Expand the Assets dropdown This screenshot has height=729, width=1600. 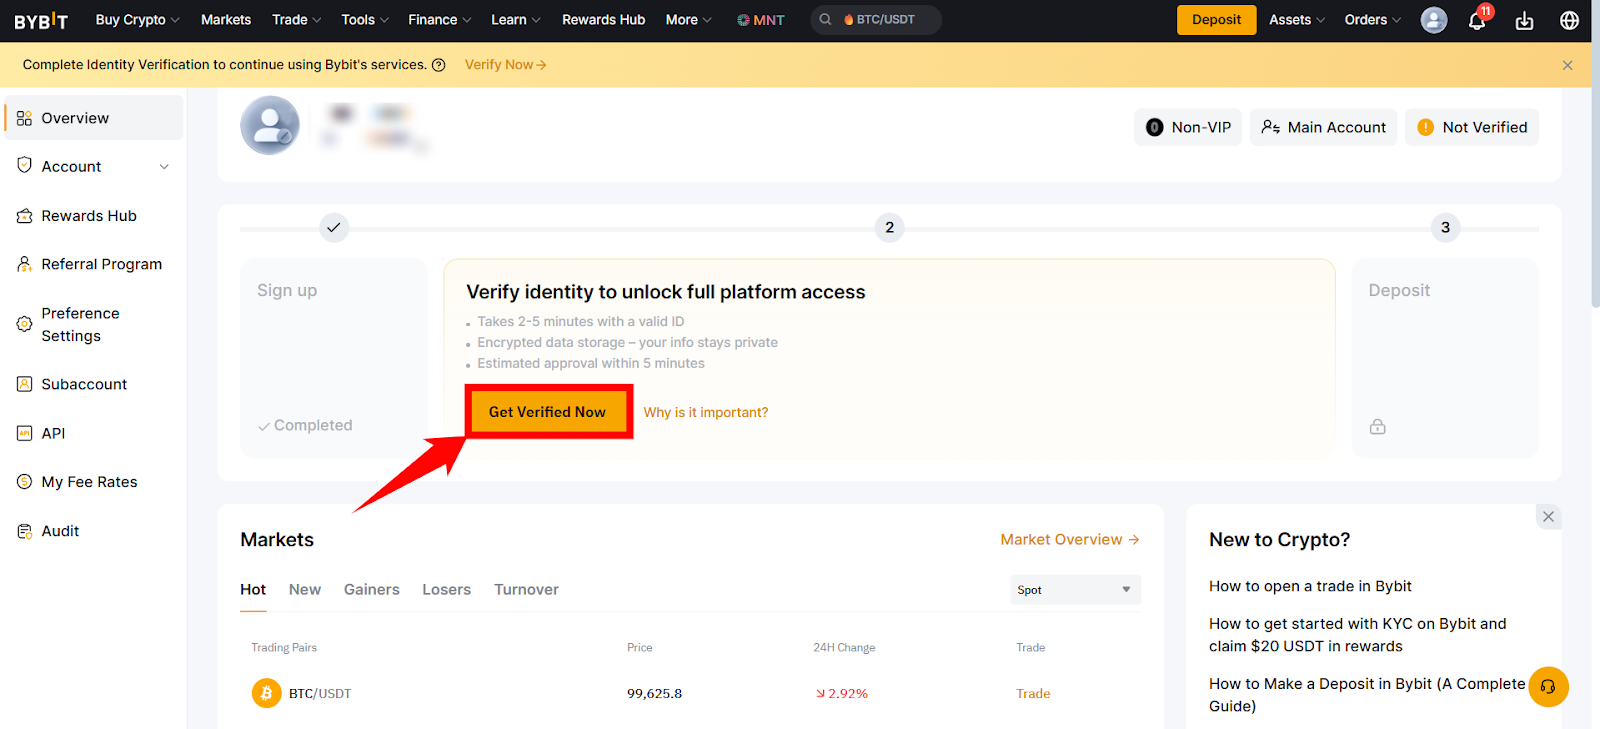pyautogui.click(x=1297, y=20)
